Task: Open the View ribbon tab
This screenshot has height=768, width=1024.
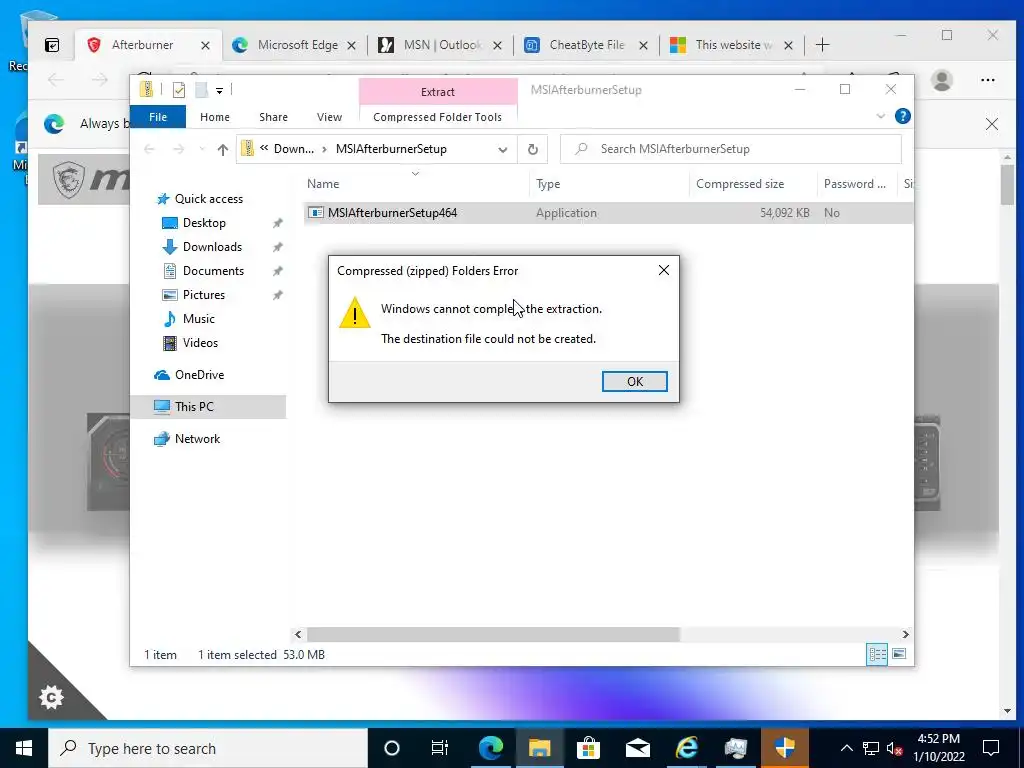Action: tap(329, 117)
